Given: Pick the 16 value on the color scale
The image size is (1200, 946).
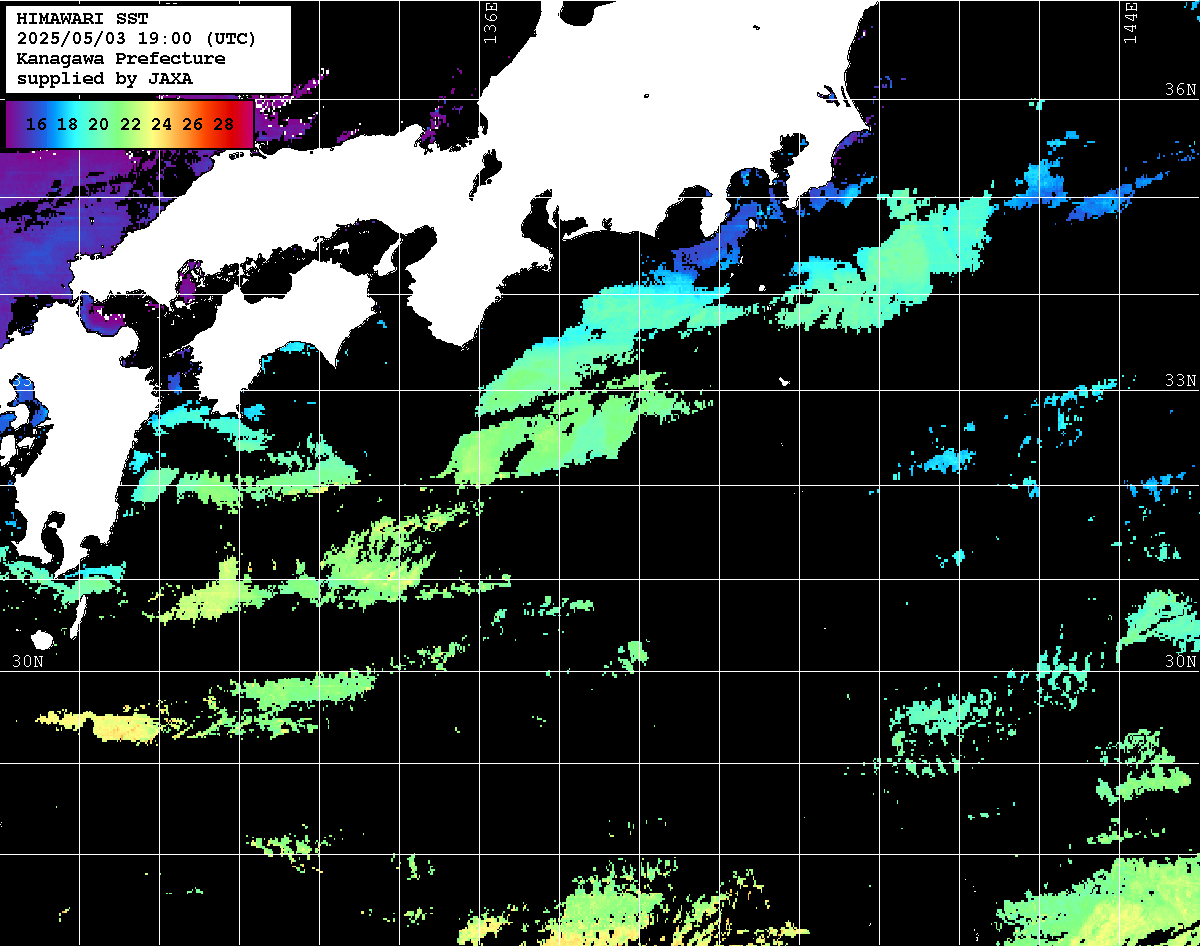Looking at the screenshot, I should 36,124.
